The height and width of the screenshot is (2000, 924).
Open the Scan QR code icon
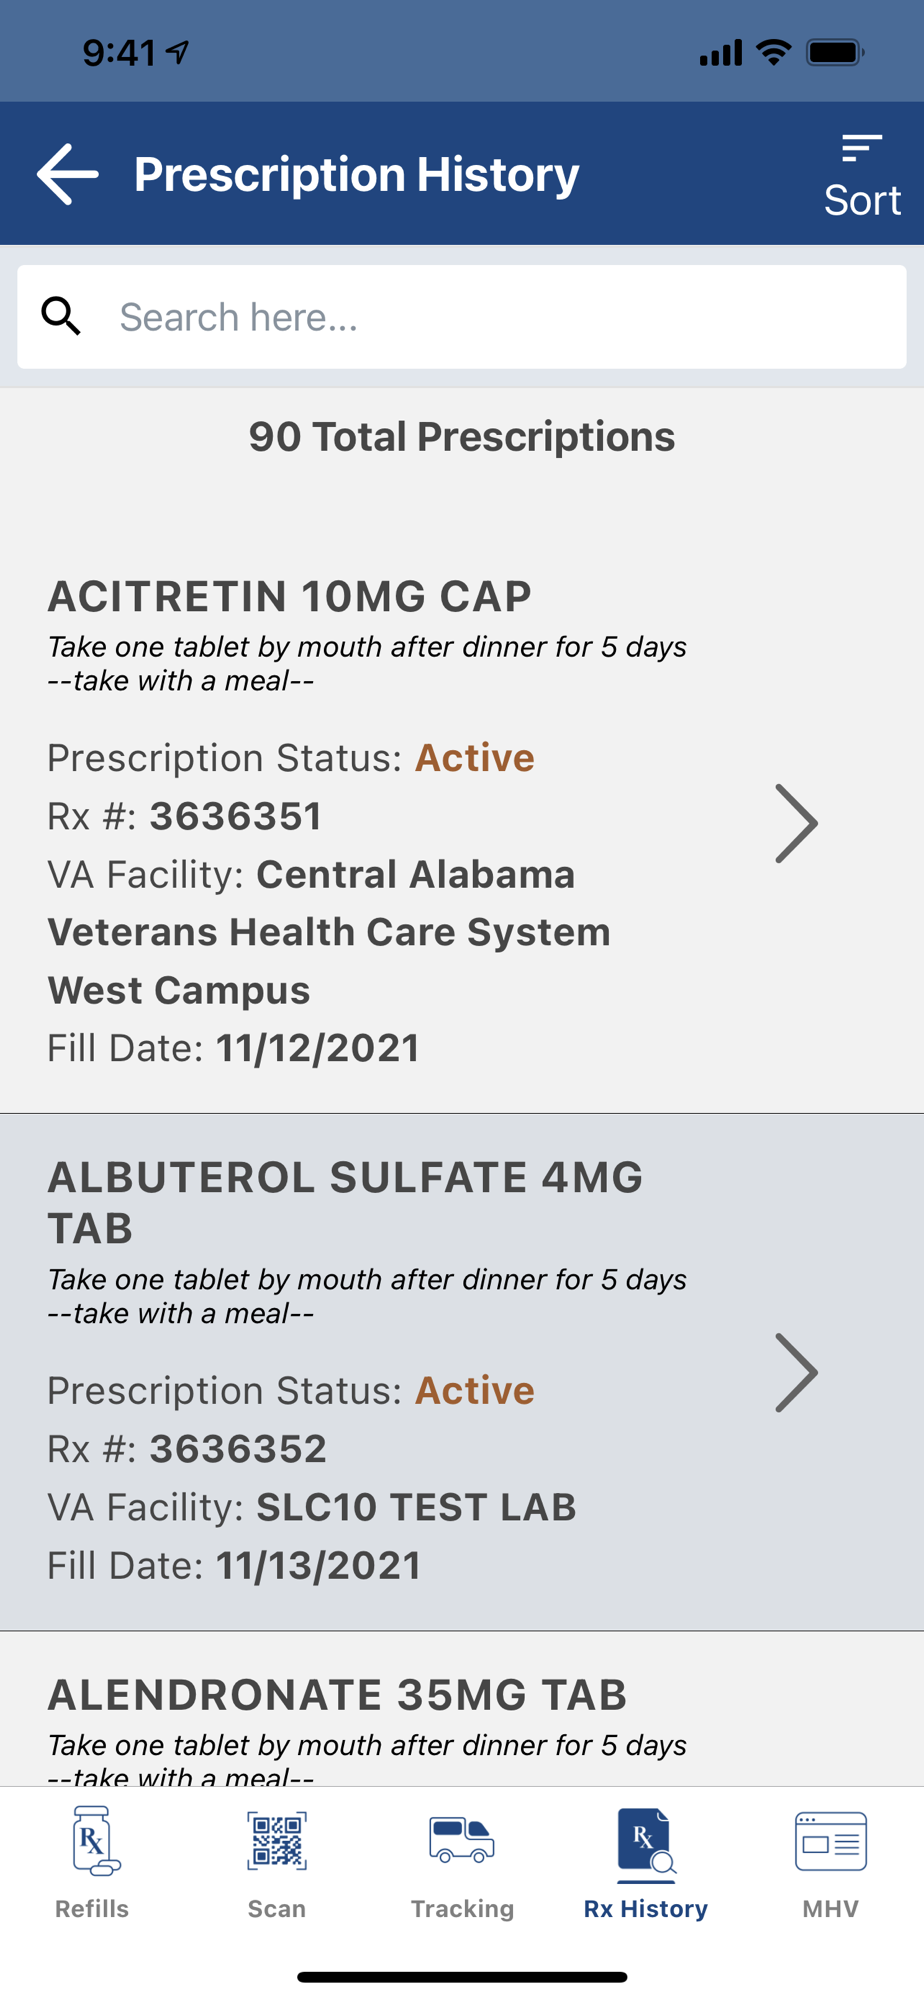click(277, 1839)
